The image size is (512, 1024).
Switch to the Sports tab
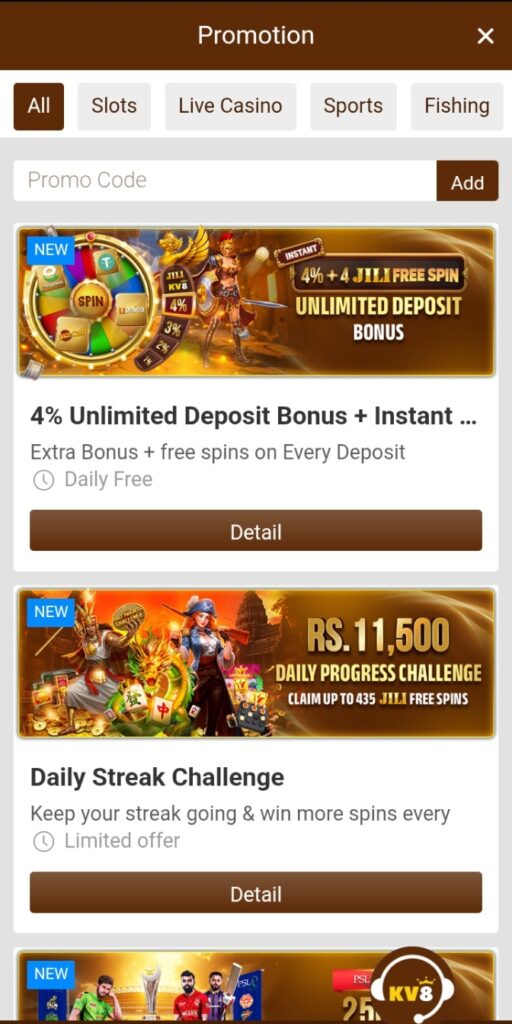353,106
